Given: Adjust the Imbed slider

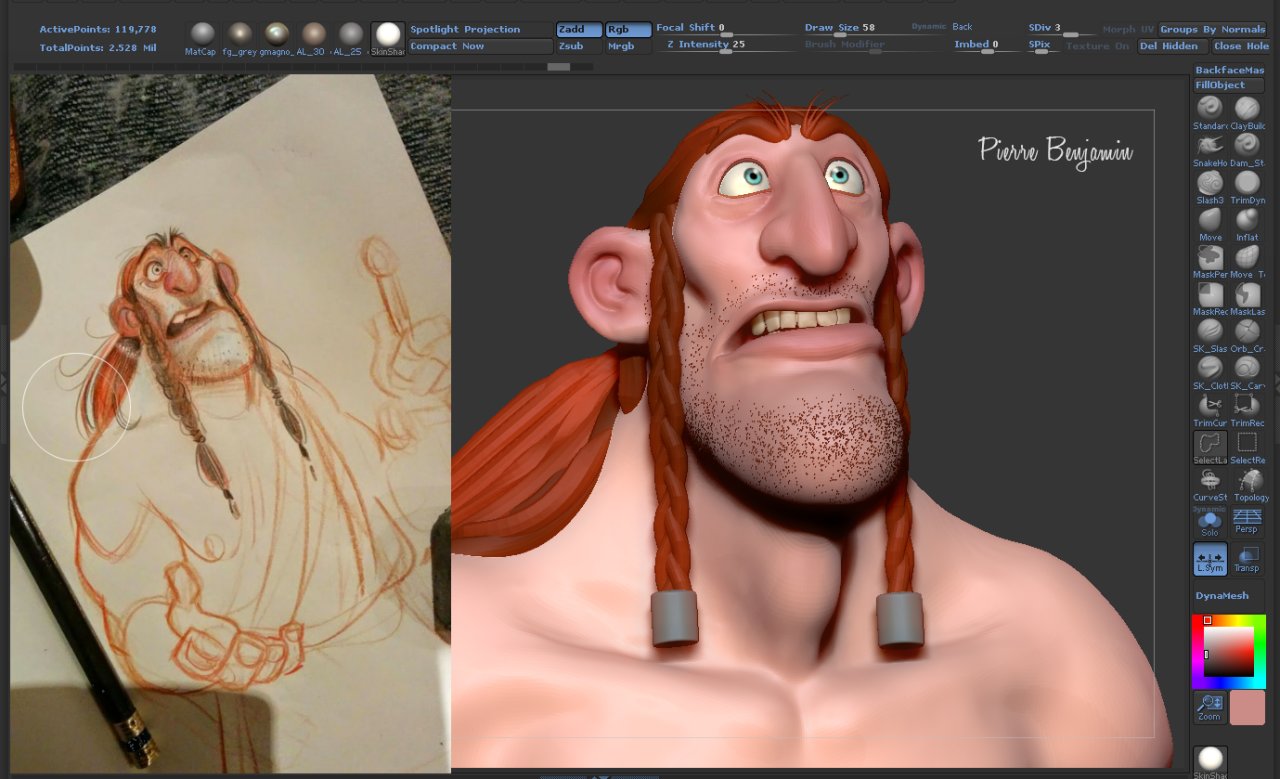Looking at the screenshot, I should pyautogui.click(x=986, y=46).
